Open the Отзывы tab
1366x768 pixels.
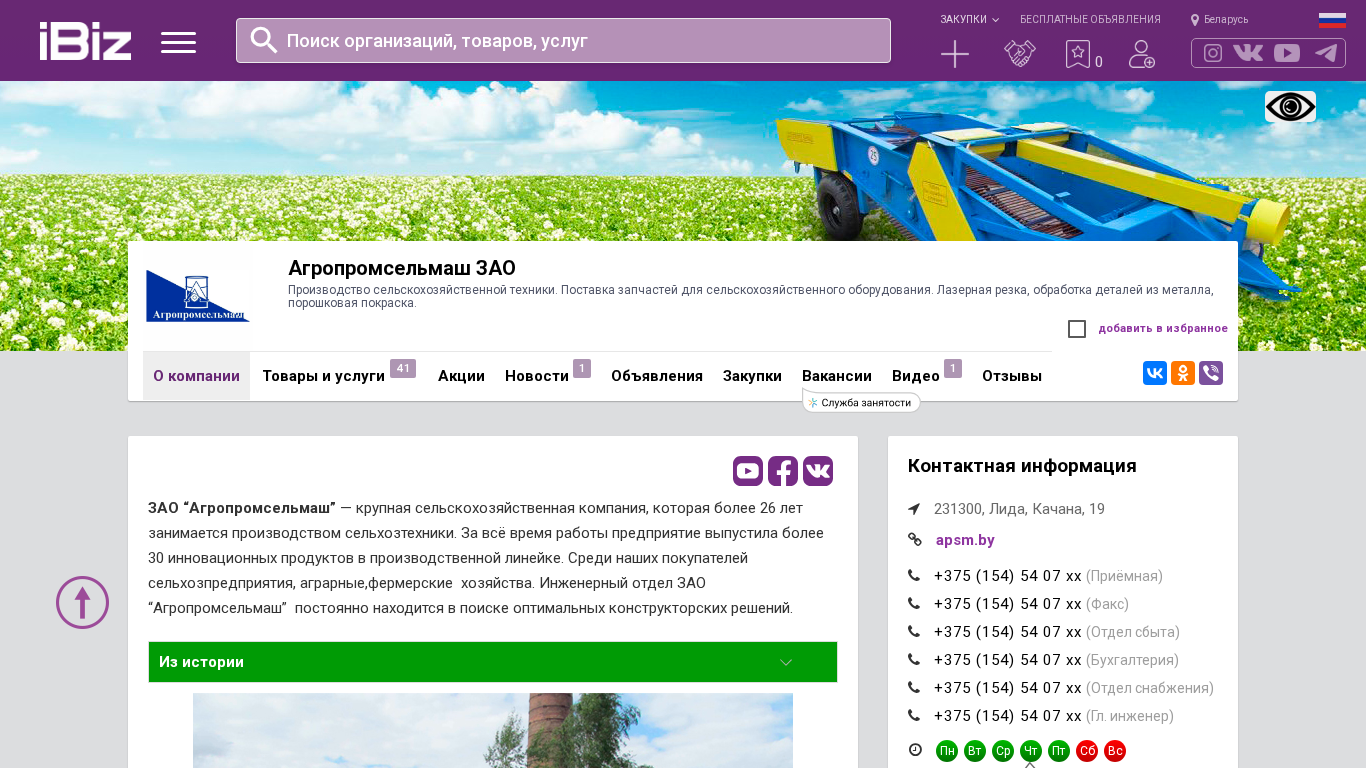pos(1012,376)
